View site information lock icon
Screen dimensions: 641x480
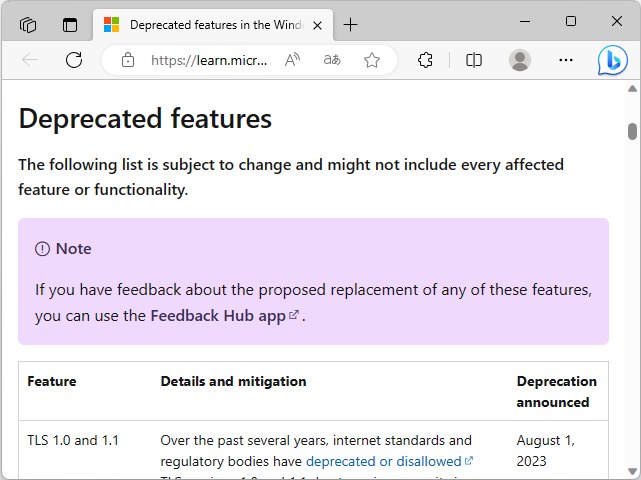tap(128, 60)
